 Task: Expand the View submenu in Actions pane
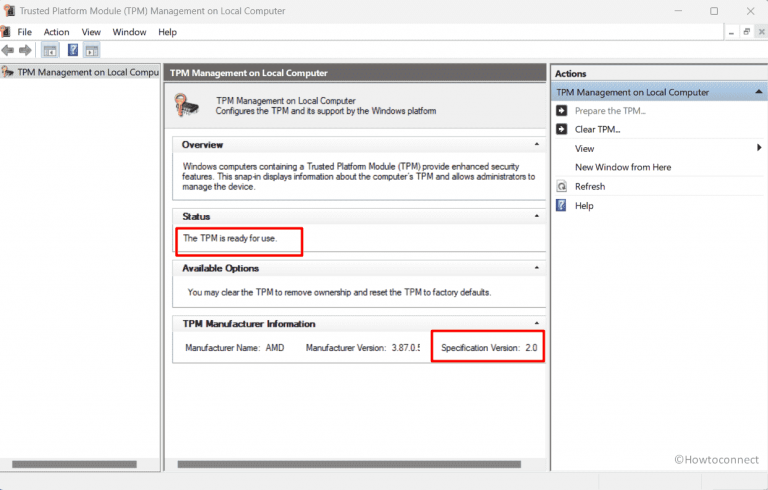coord(759,148)
